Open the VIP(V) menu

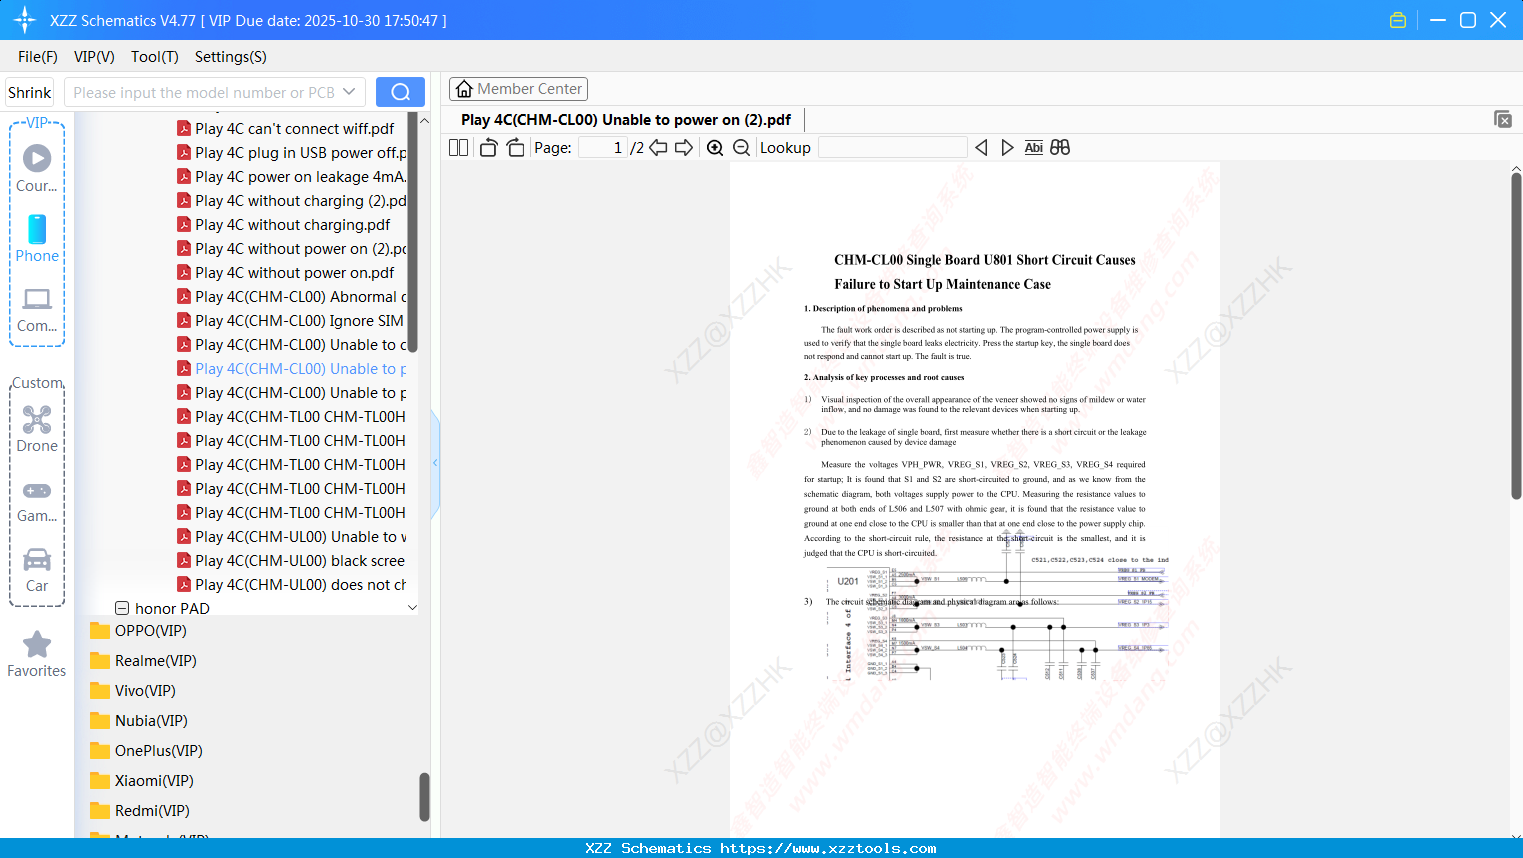tap(94, 57)
